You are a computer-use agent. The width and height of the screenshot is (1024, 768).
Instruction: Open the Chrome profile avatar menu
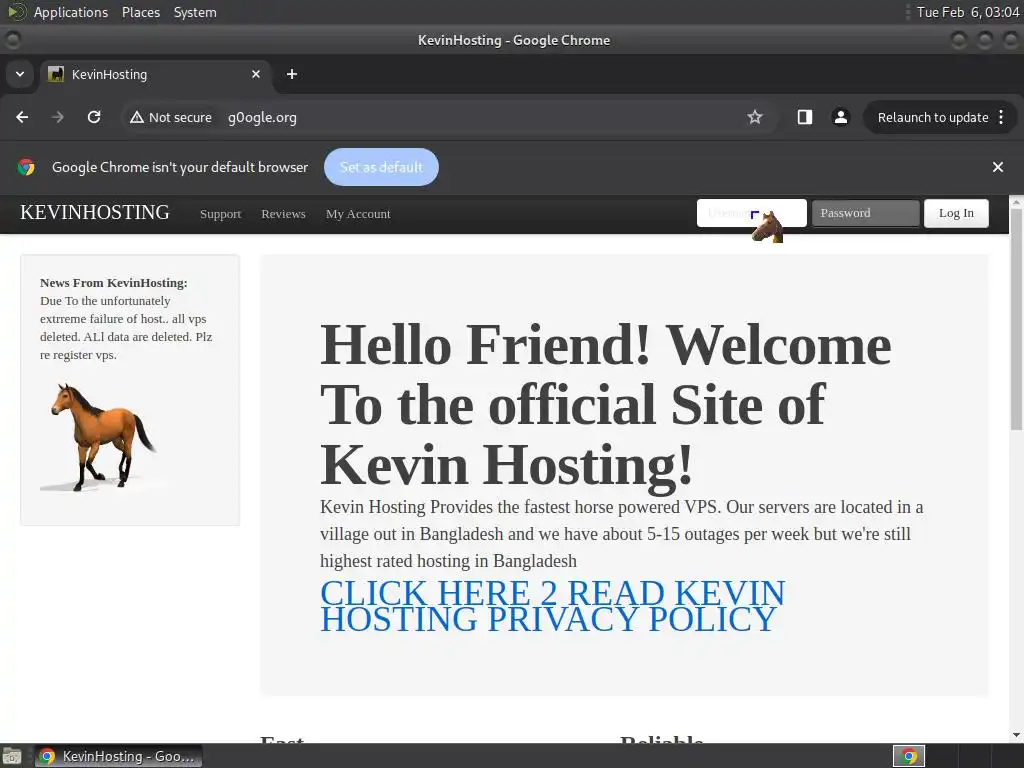tap(840, 117)
